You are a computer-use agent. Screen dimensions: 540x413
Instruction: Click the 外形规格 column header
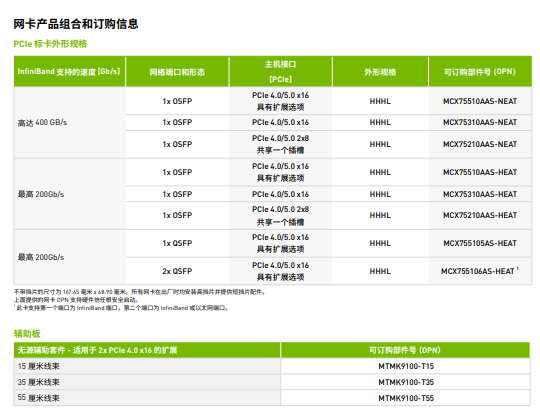click(380, 72)
